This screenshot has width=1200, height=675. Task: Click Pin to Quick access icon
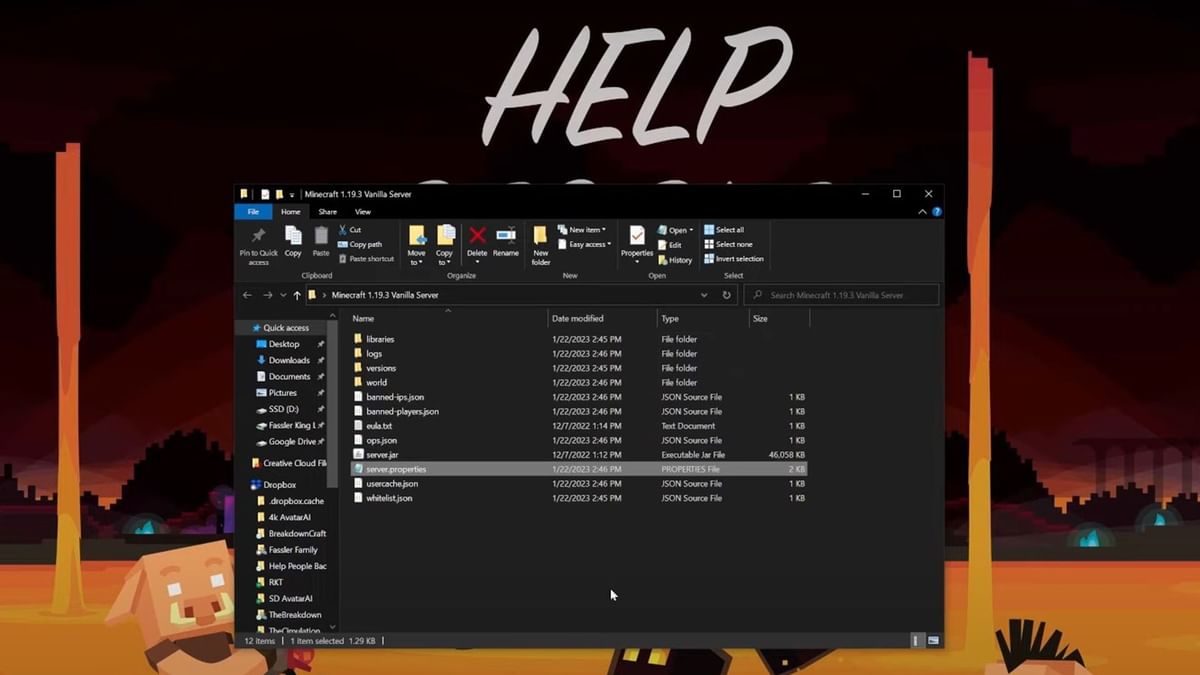point(259,242)
